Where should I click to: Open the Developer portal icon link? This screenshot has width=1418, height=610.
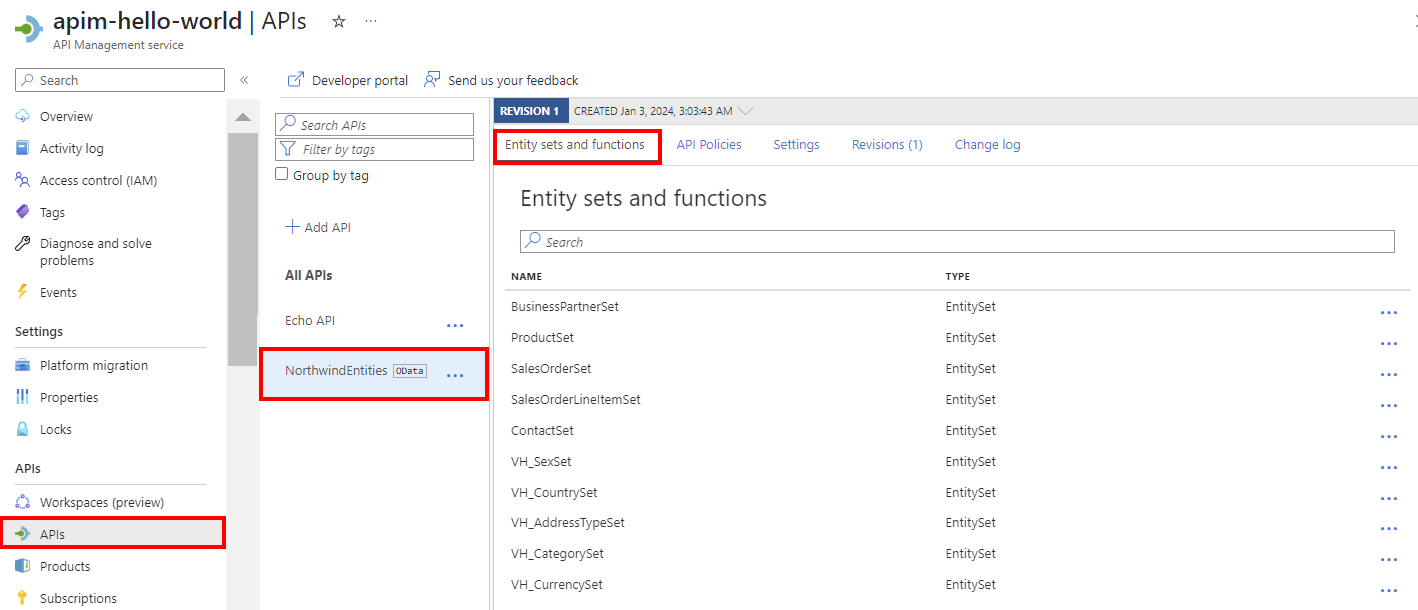pos(296,80)
